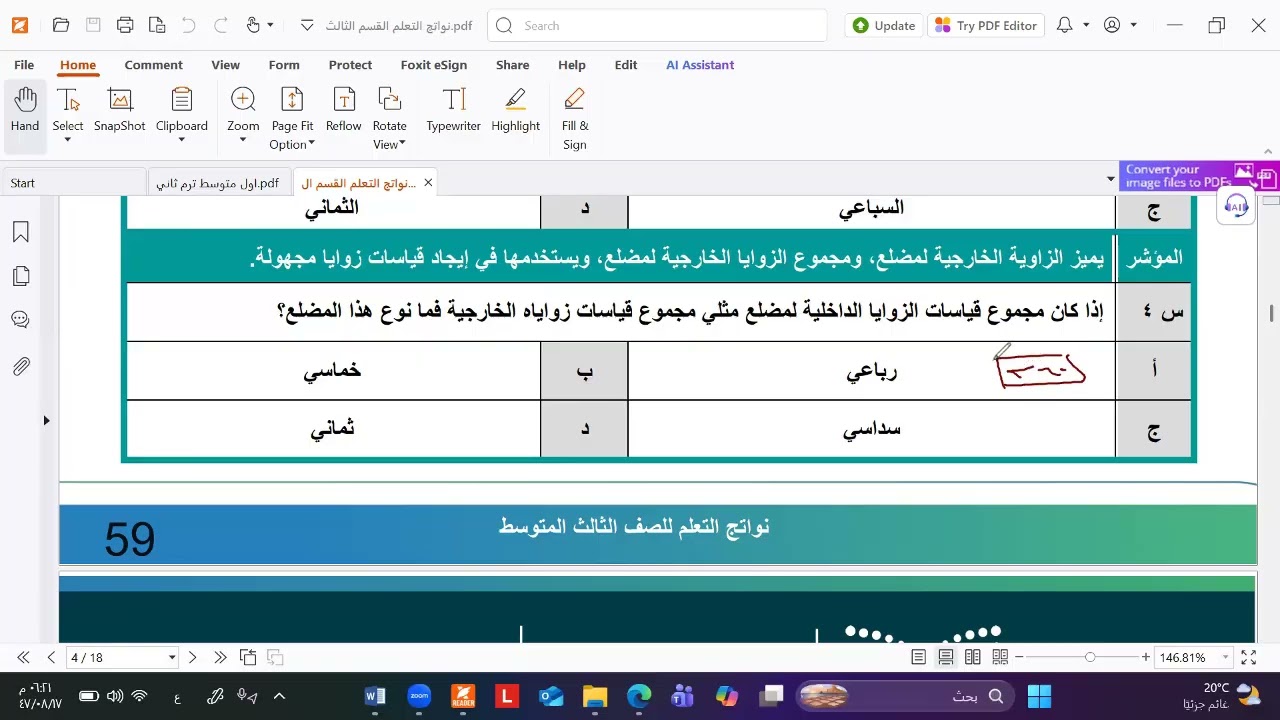The width and height of the screenshot is (1280, 720).
Task: Switch to the Share tab
Action: coord(512,65)
